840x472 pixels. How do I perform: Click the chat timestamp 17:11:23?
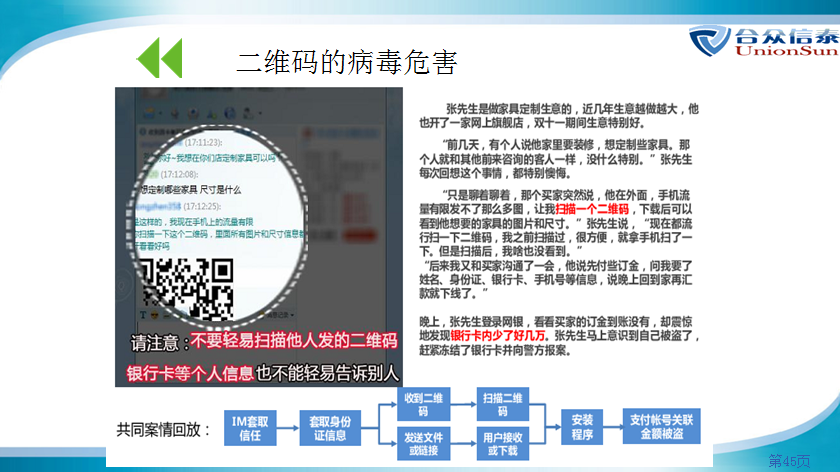203,143
